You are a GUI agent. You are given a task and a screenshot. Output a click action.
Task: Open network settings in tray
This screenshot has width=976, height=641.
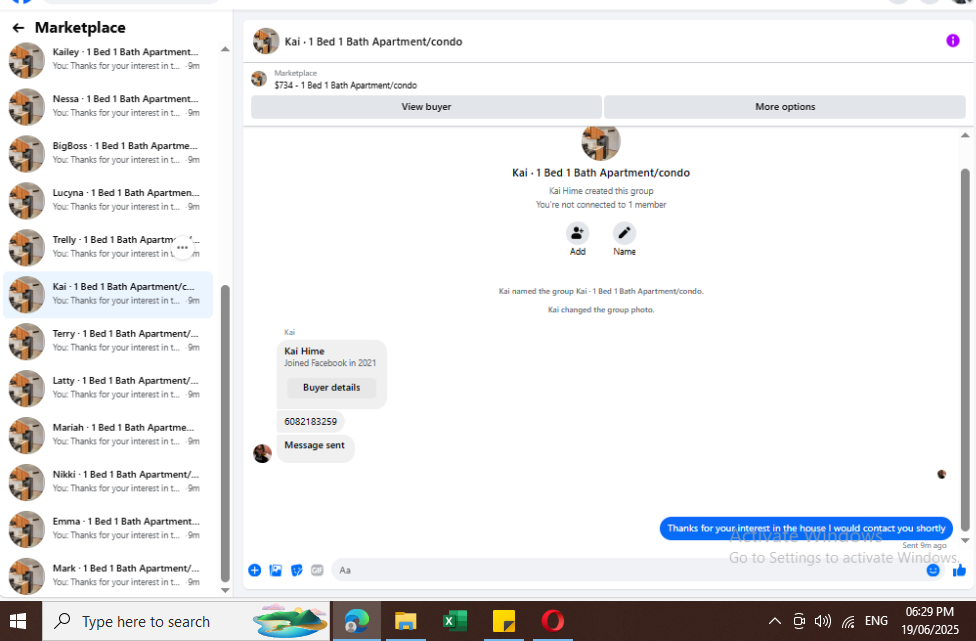tap(848, 621)
